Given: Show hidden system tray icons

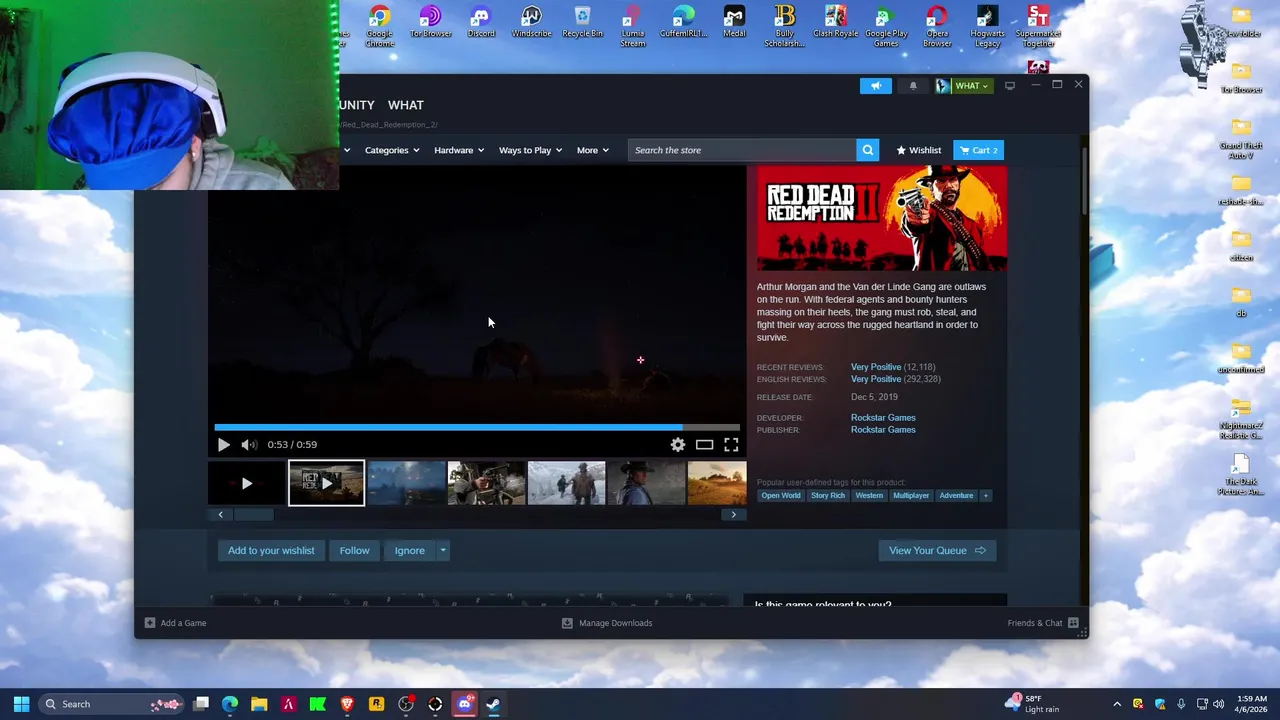Looking at the screenshot, I should click(1117, 704).
